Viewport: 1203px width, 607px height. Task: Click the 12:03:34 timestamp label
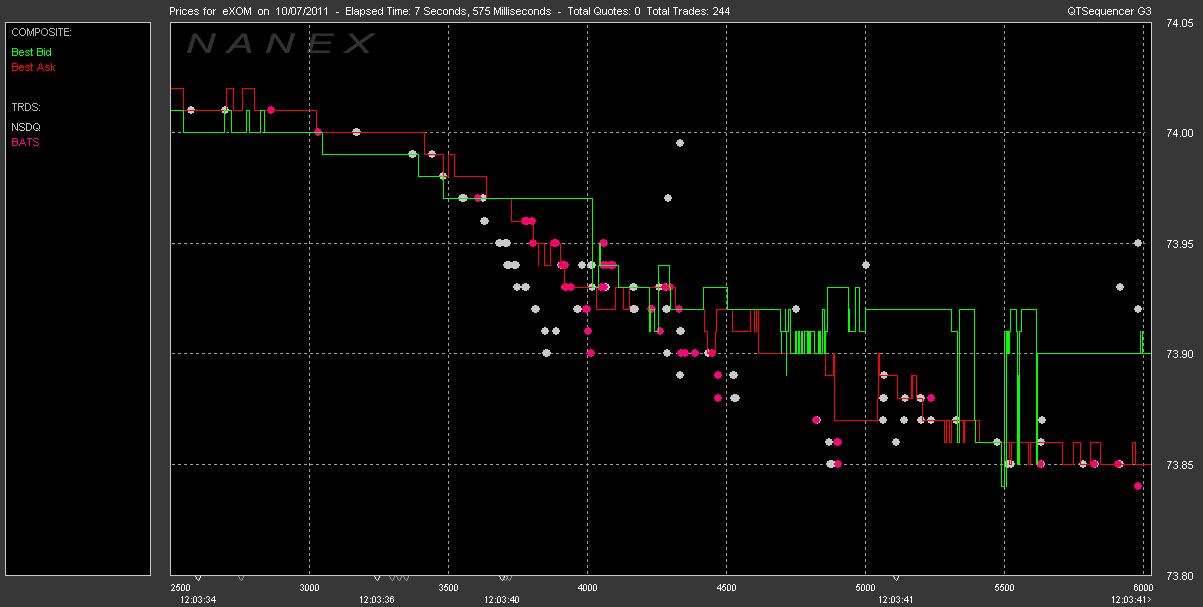pos(196,600)
